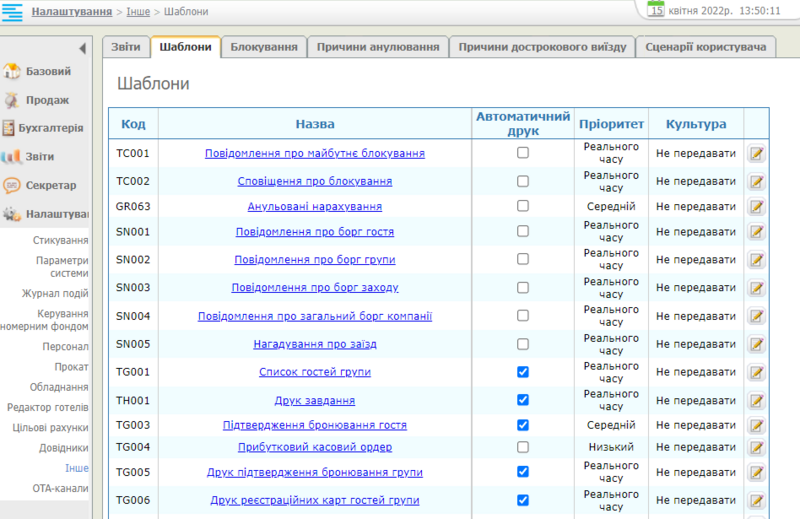This screenshot has height=519, width=800.
Task: Switch to the Блокування tab
Action: 264,47
